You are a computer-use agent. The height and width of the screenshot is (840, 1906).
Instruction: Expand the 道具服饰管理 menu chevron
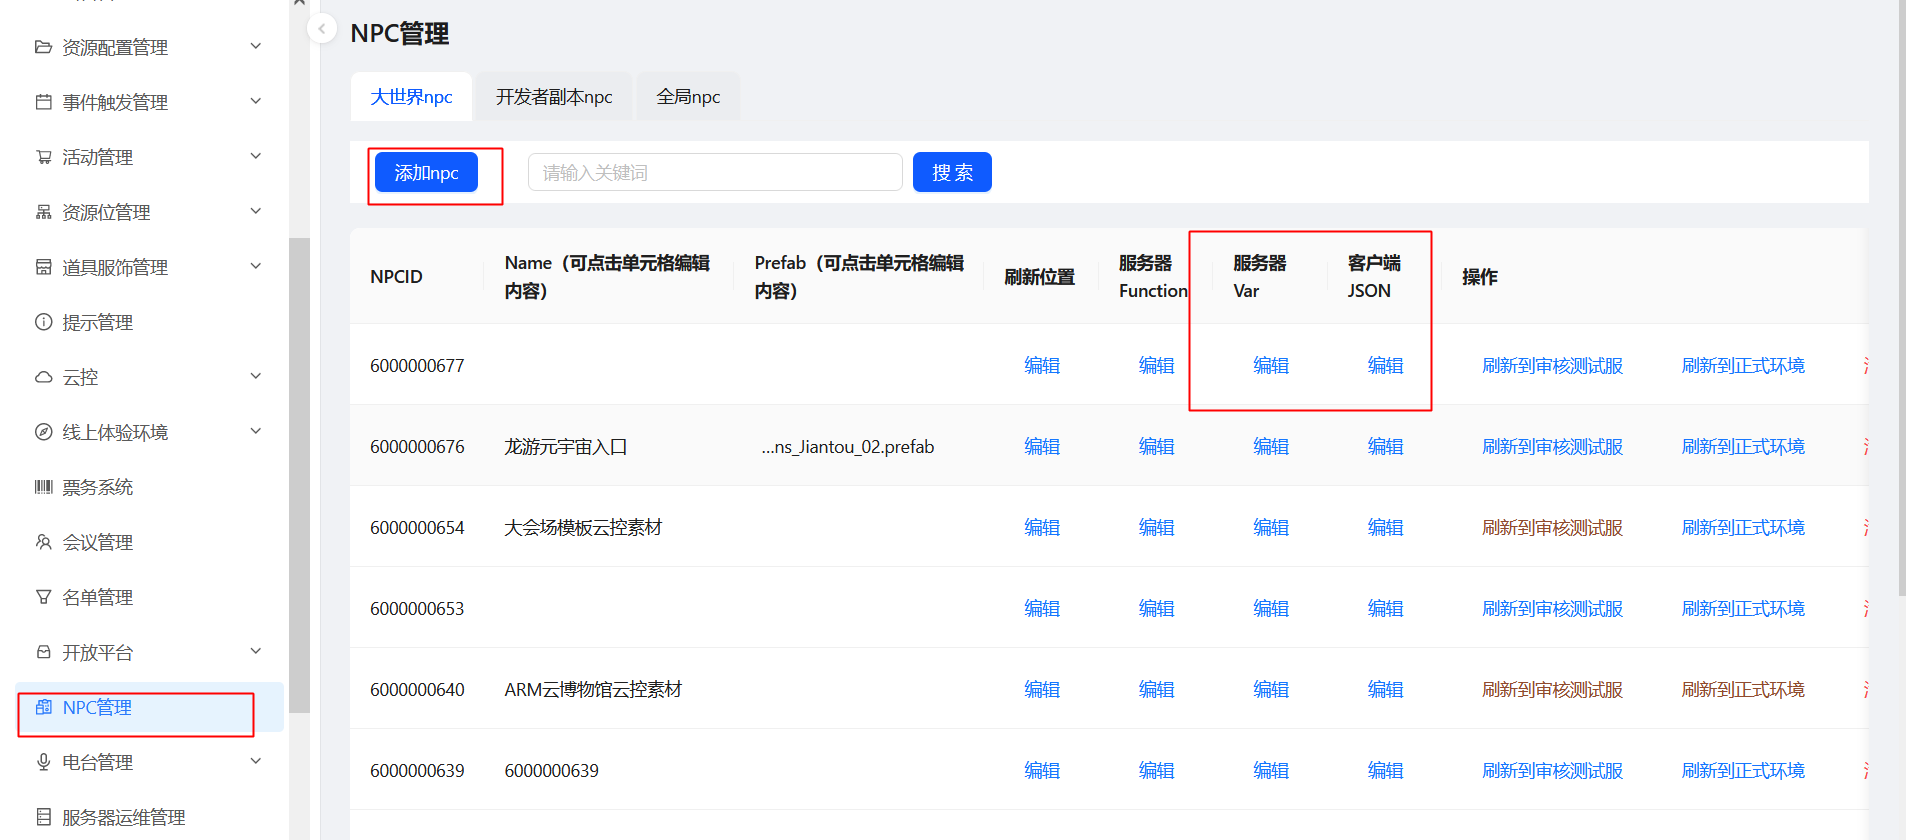pos(256,266)
